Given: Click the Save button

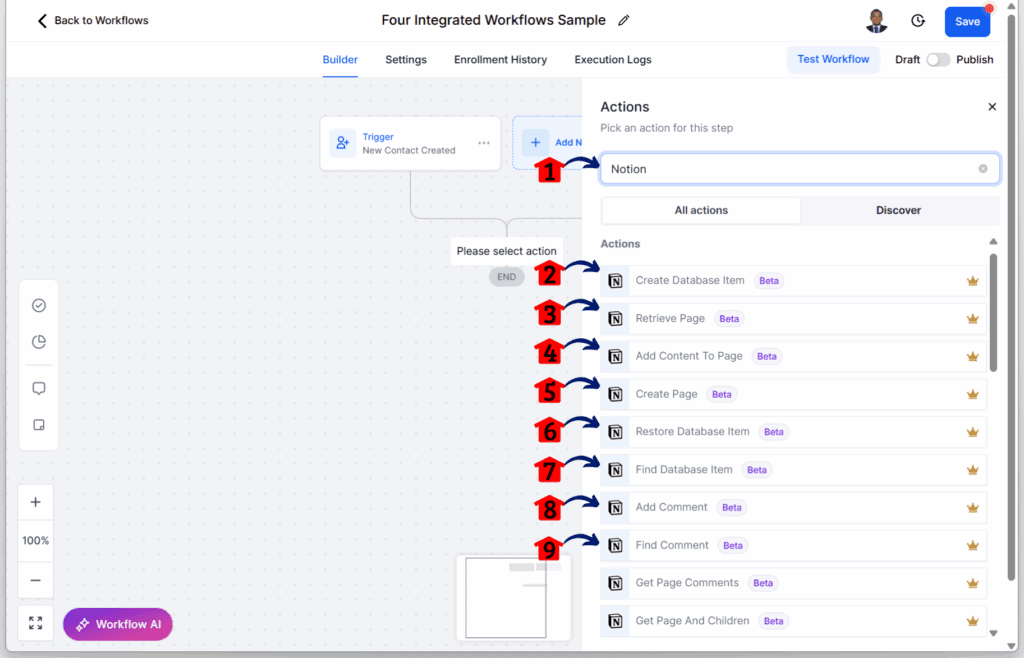Looking at the screenshot, I should (967, 22).
